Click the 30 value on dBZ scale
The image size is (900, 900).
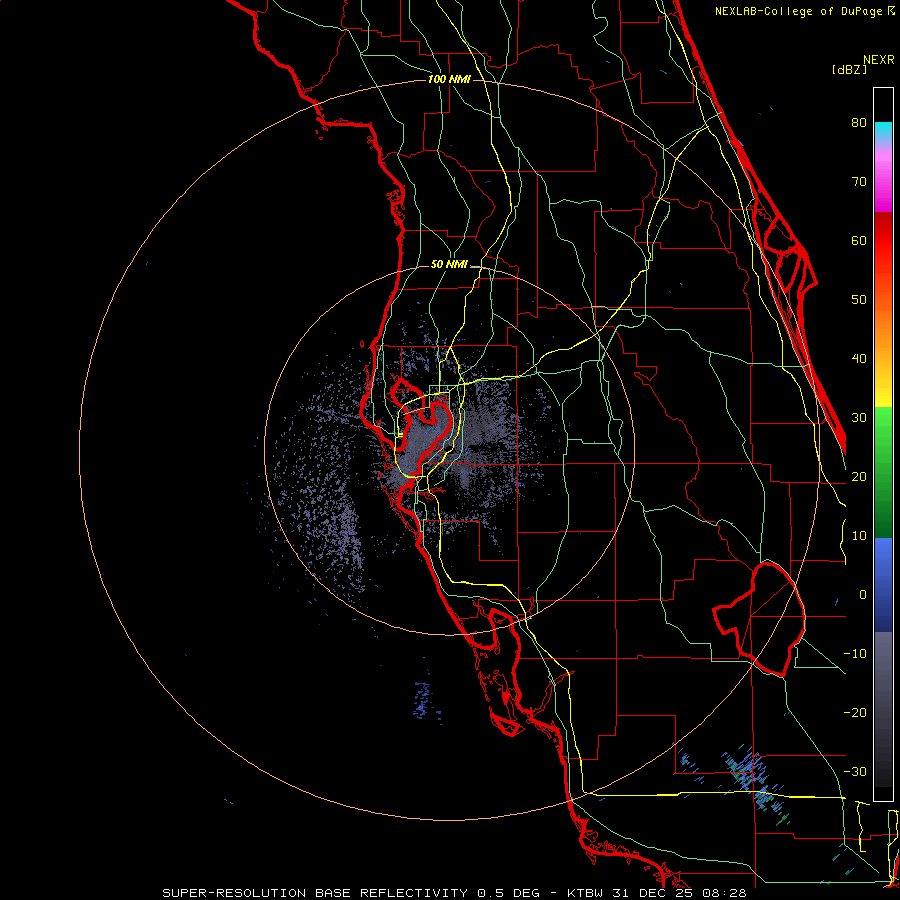[x=859, y=418]
